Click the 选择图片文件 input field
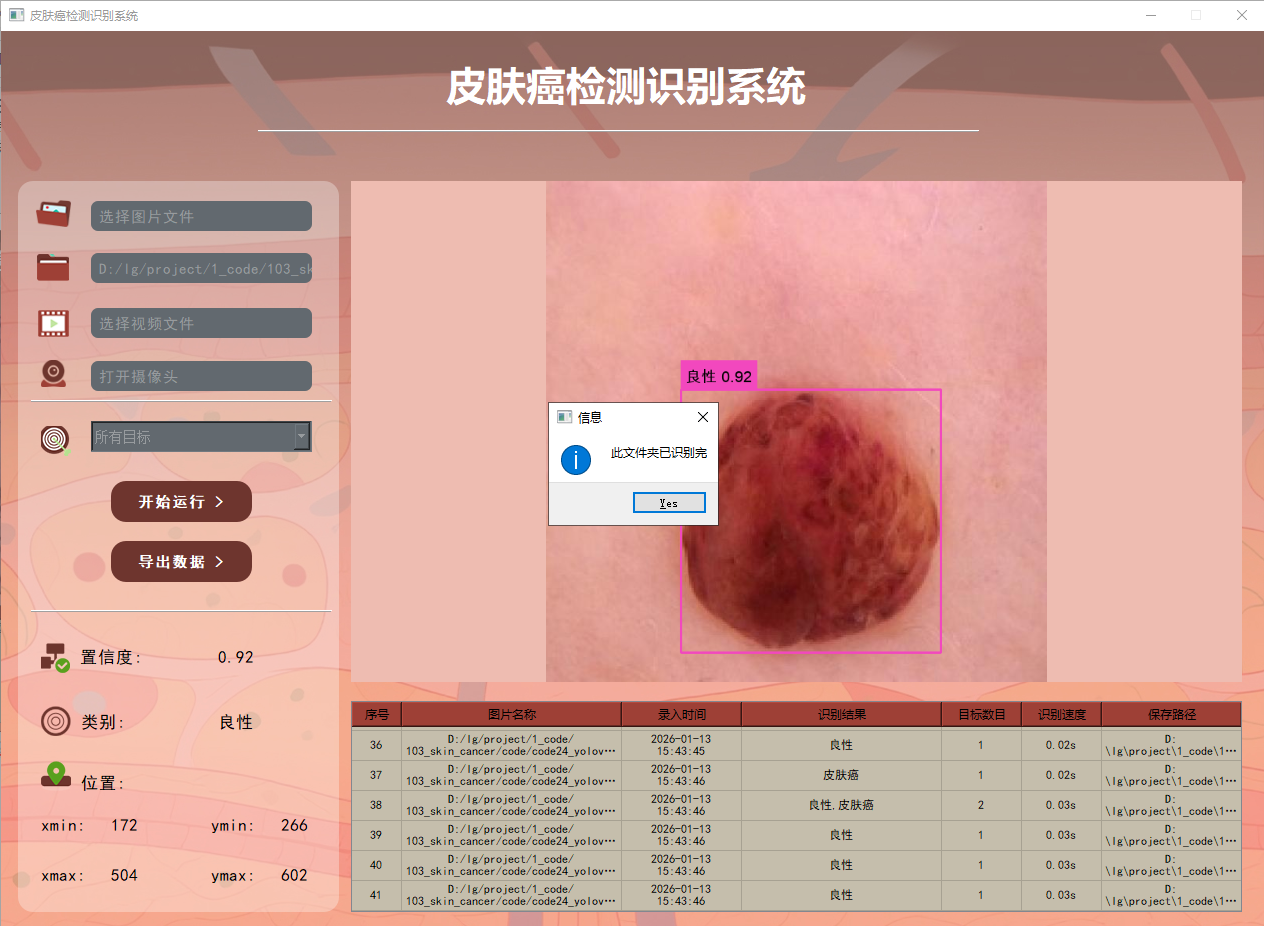 click(x=201, y=216)
